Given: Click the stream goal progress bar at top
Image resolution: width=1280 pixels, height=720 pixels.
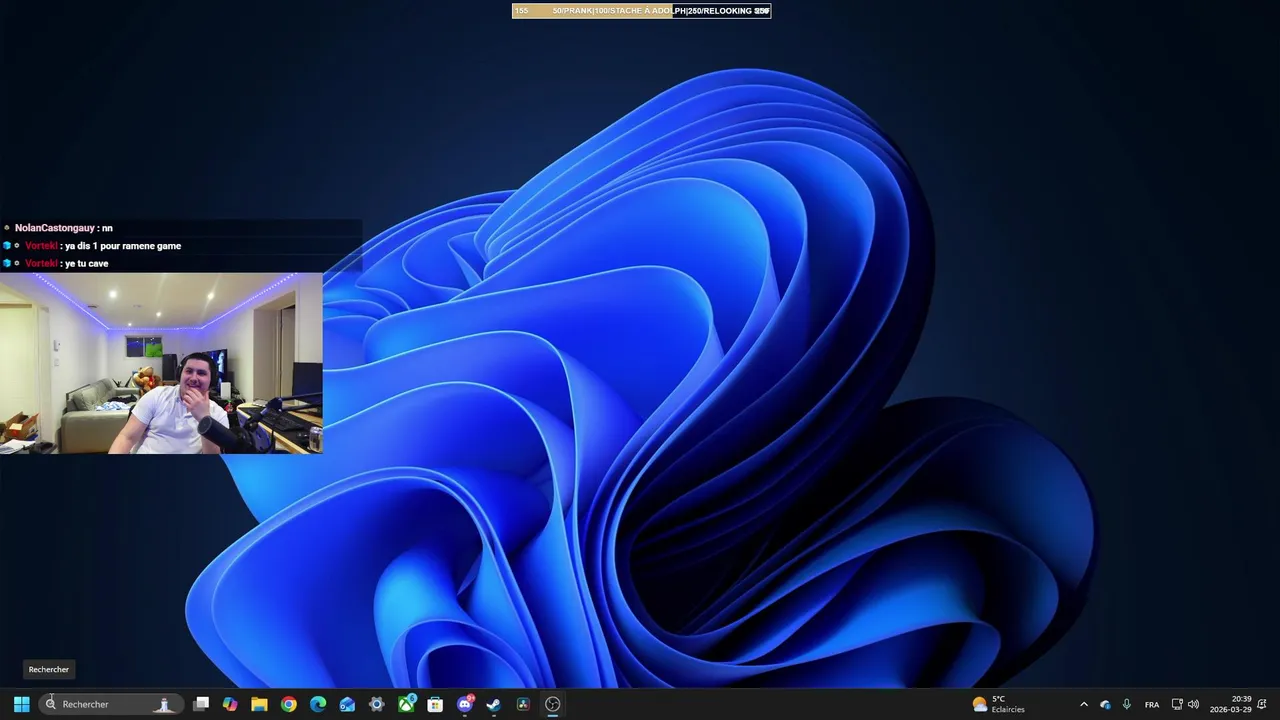Looking at the screenshot, I should coord(641,11).
